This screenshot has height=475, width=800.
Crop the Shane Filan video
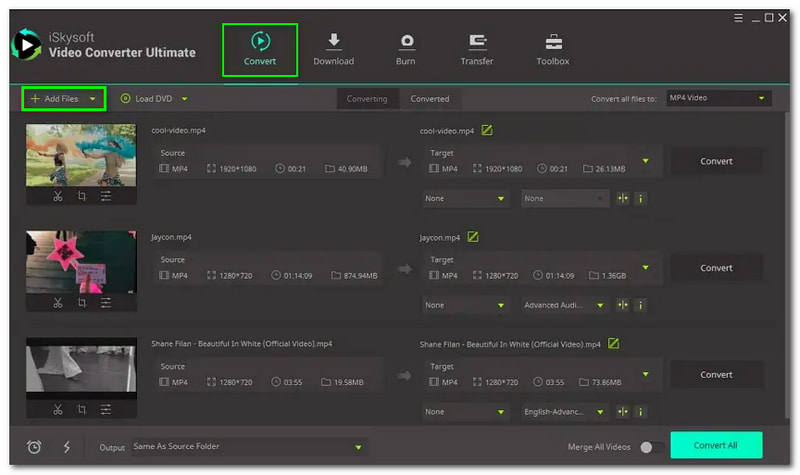click(x=82, y=410)
